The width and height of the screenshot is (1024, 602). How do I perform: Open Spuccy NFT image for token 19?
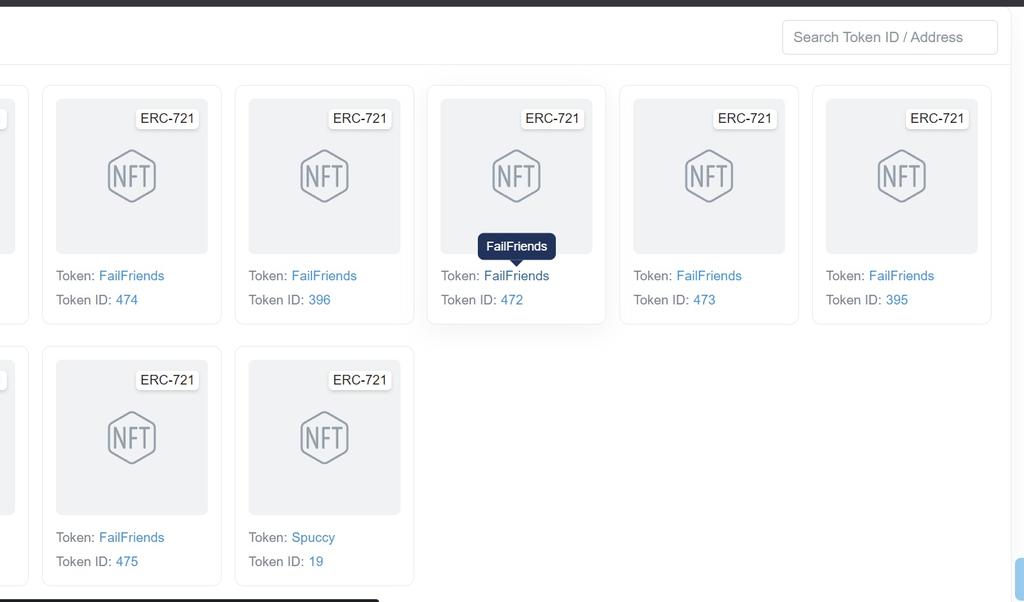325,437
